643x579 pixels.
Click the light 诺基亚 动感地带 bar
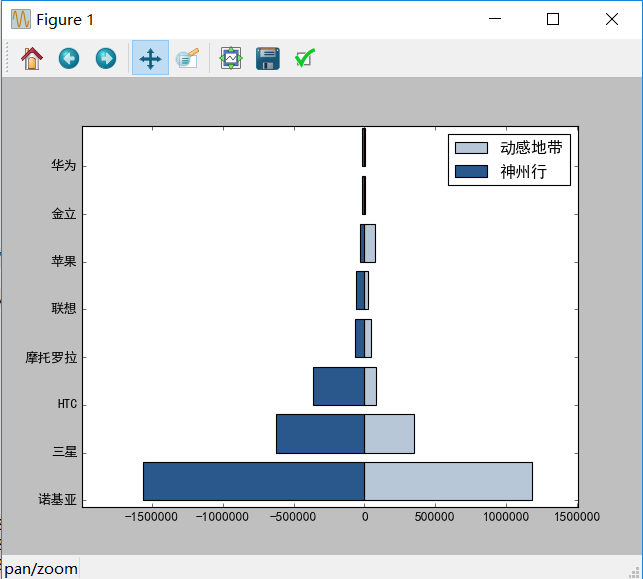[449, 481]
